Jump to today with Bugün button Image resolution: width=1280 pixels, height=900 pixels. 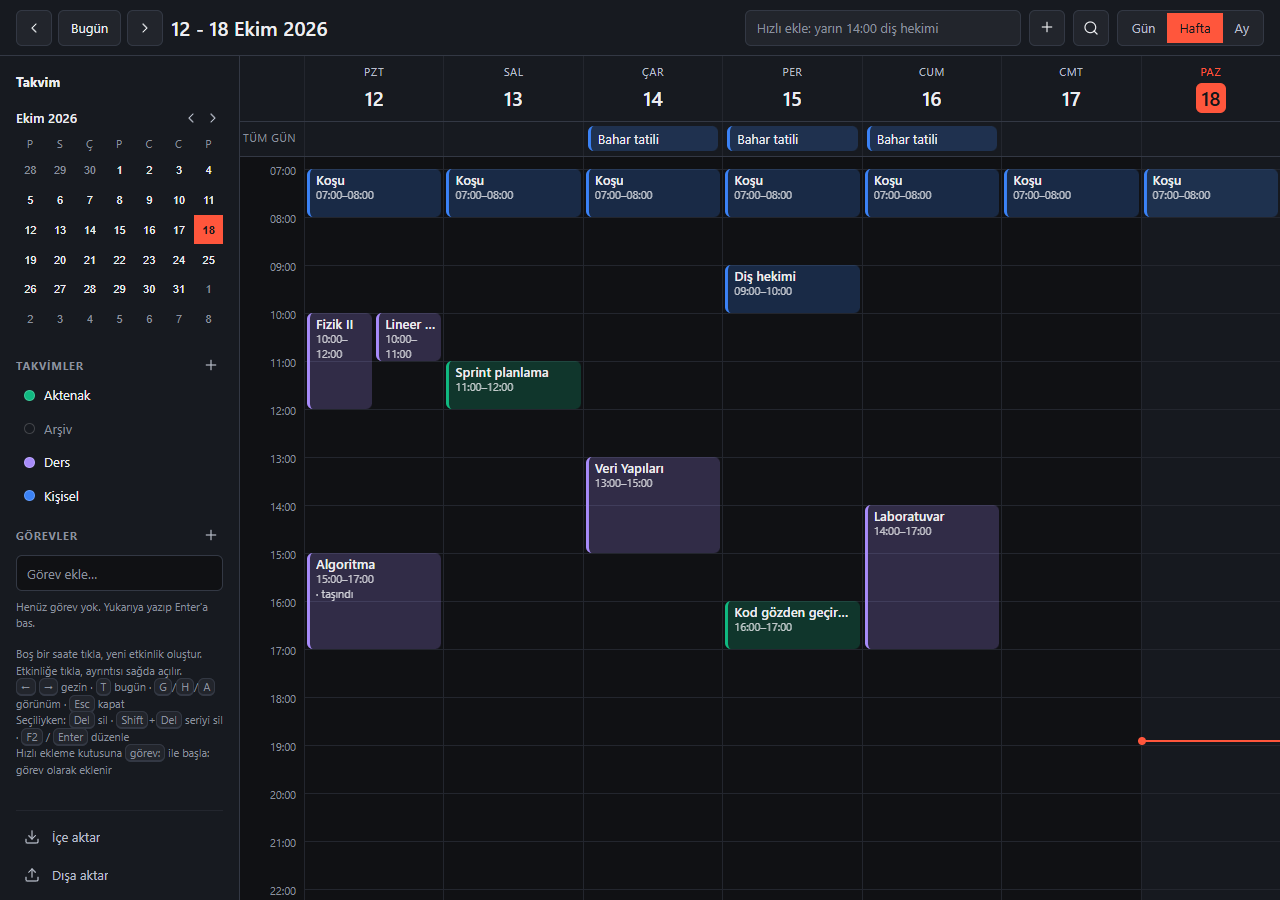coord(90,28)
